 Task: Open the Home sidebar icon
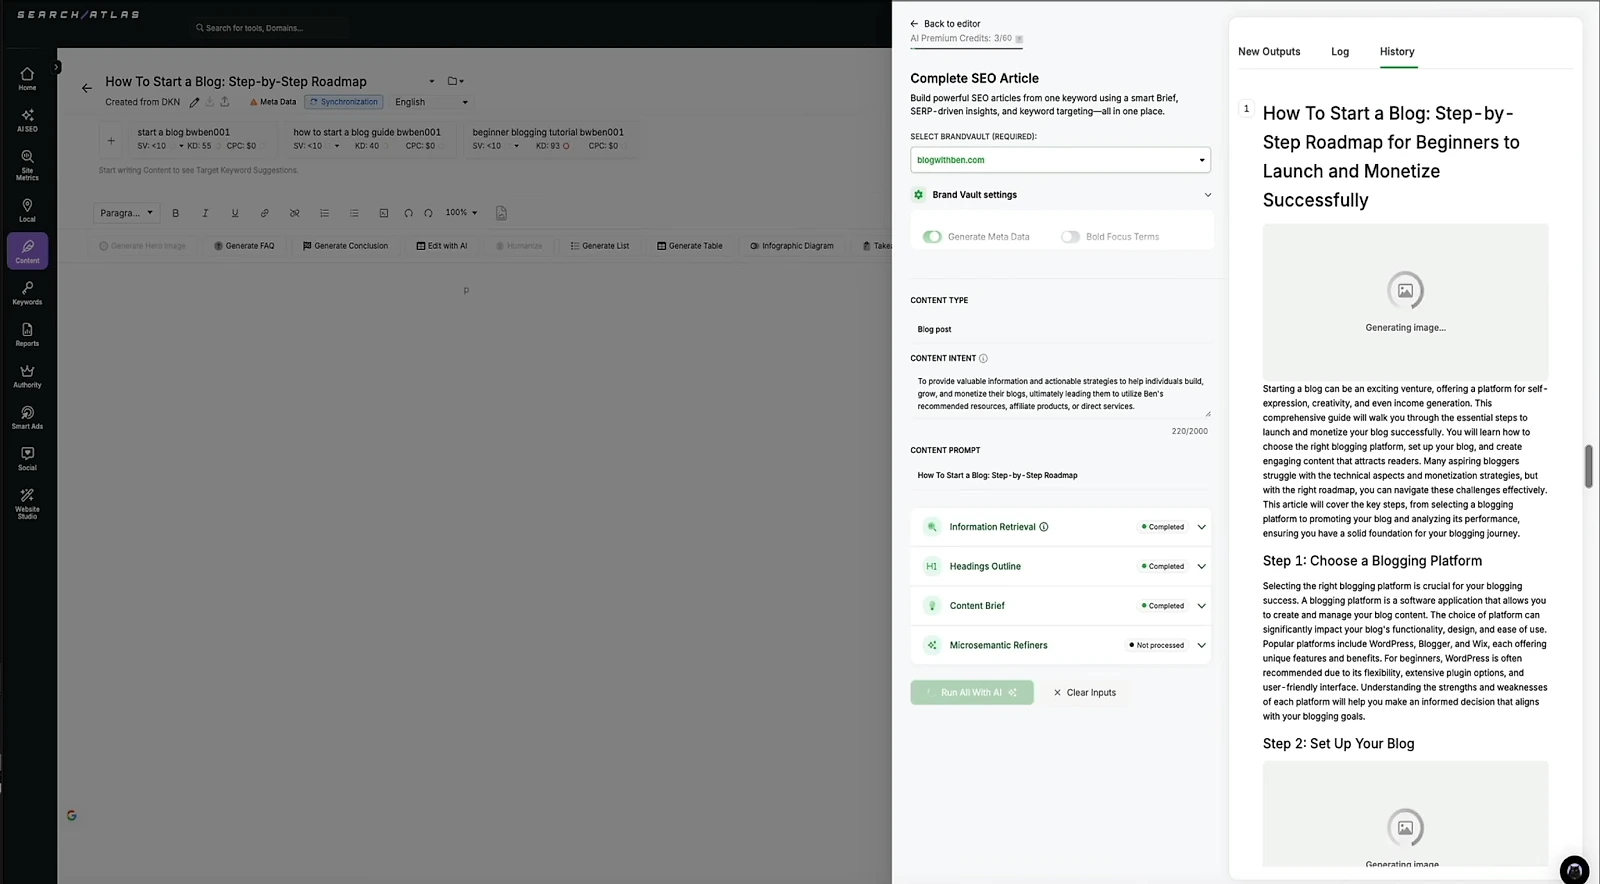click(x=27, y=79)
